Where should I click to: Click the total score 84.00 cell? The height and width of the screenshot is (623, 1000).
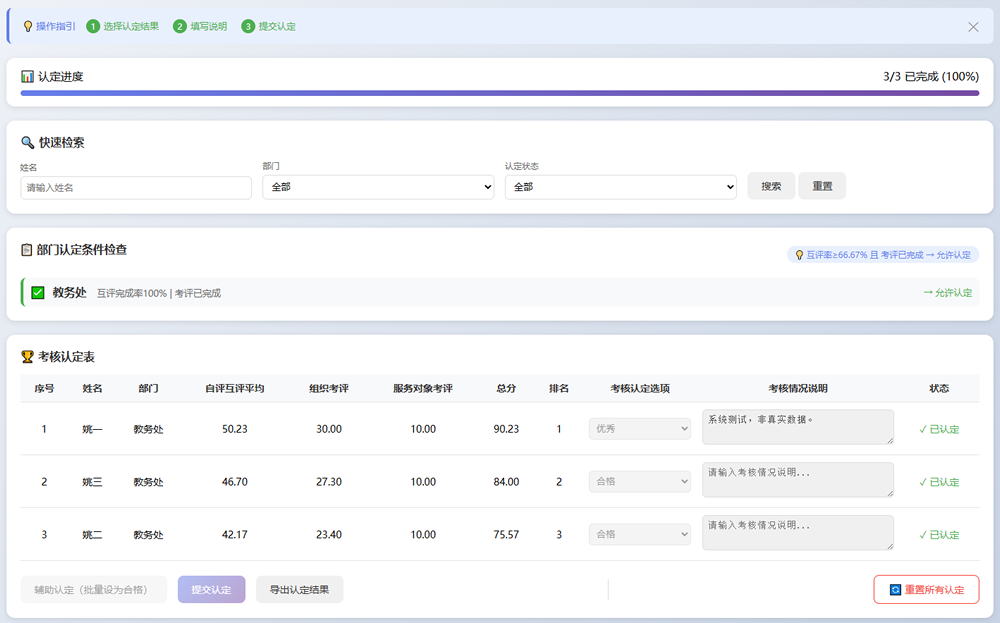pos(506,482)
